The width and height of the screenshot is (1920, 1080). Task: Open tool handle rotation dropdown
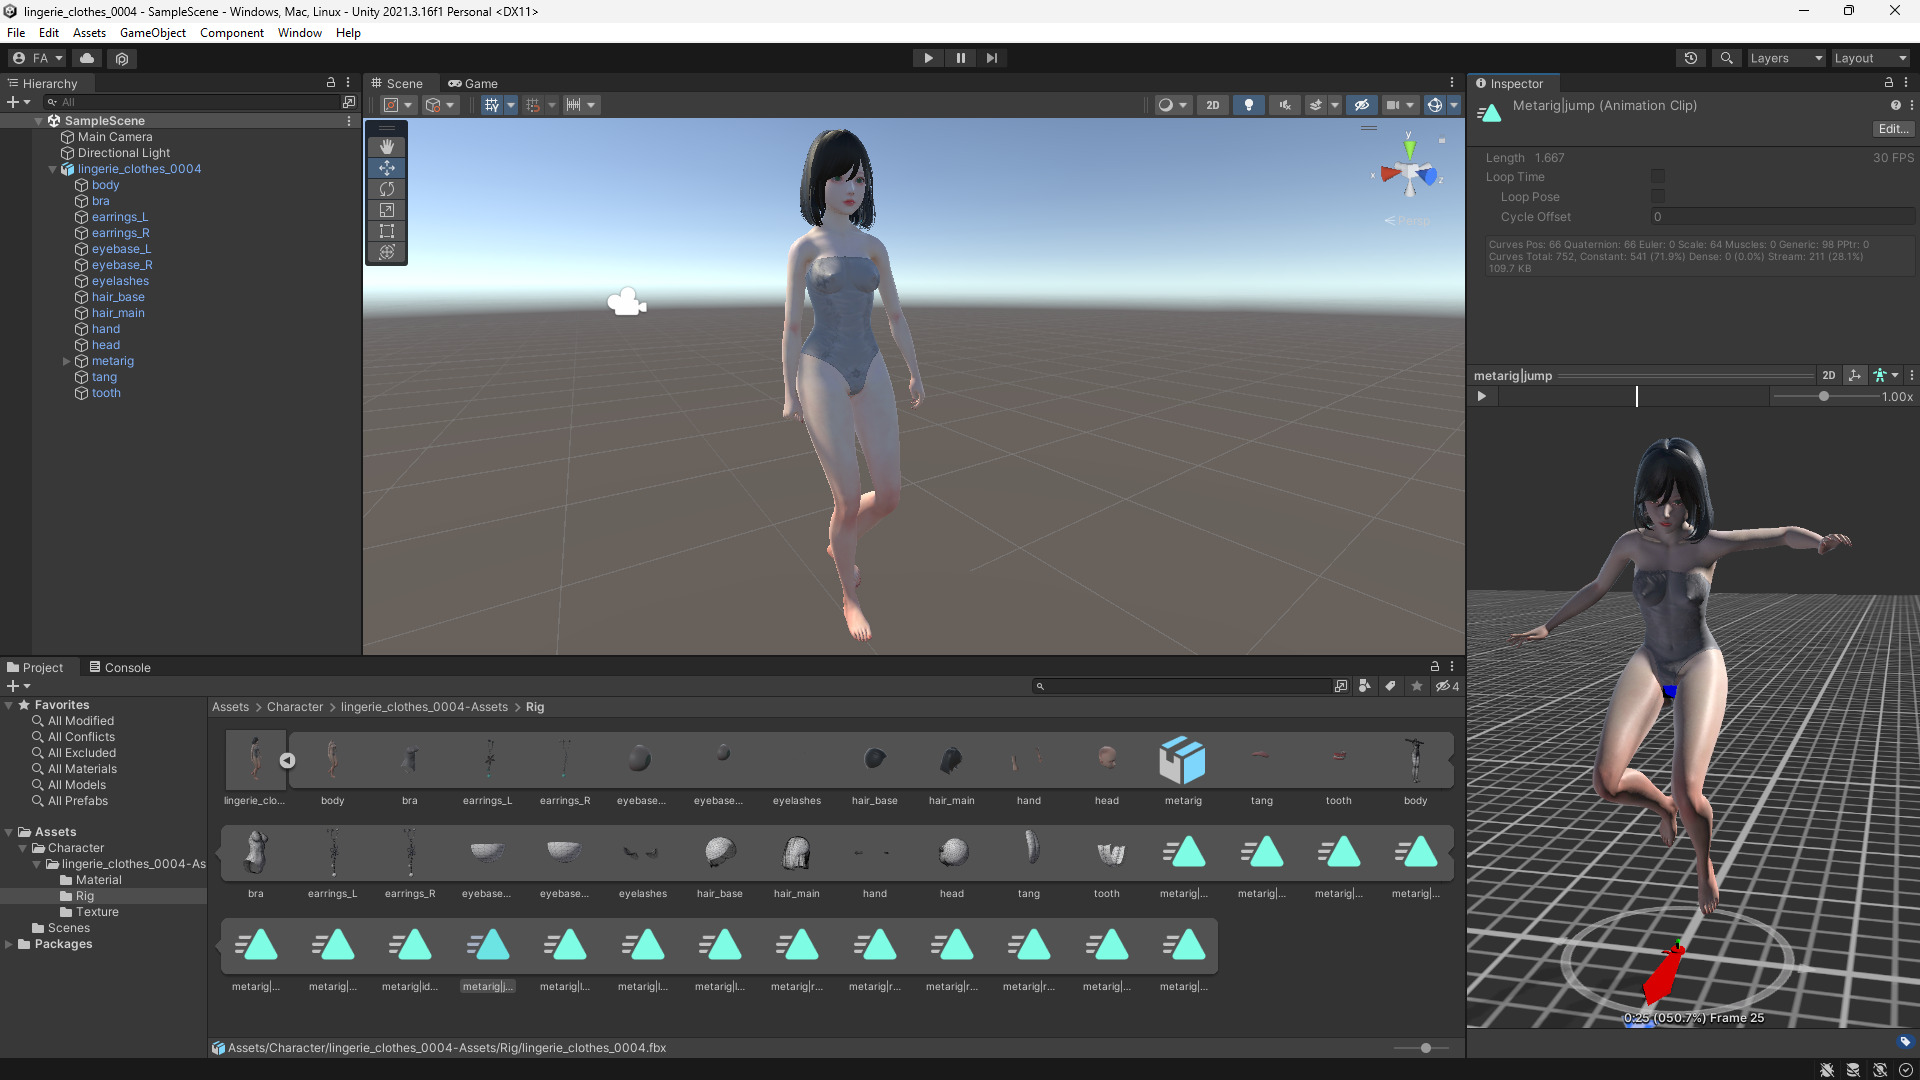[x=440, y=105]
